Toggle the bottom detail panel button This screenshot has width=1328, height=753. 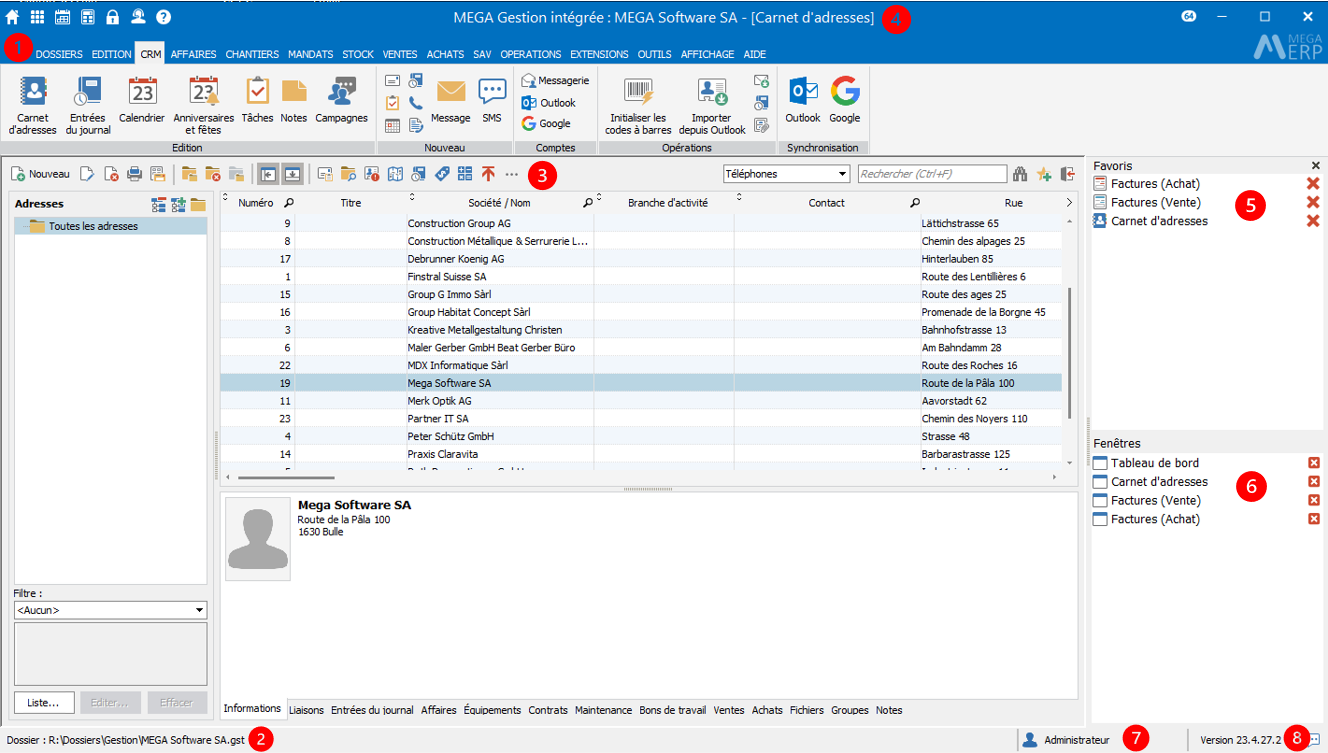tap(292, 174)
